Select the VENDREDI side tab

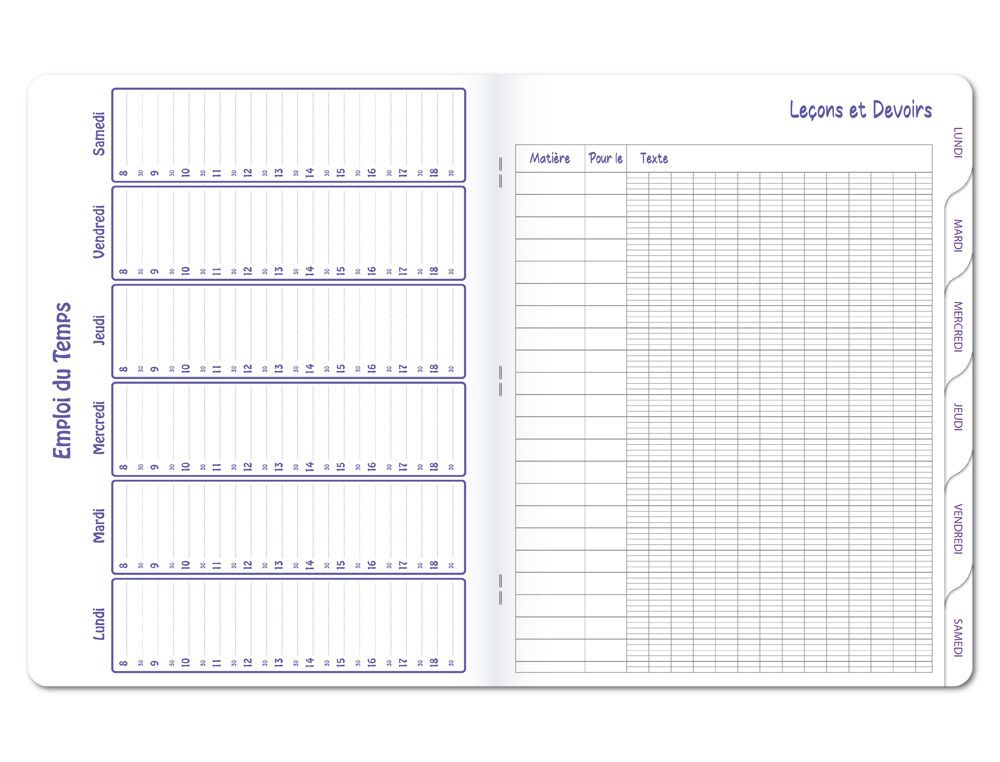[957, 529]
